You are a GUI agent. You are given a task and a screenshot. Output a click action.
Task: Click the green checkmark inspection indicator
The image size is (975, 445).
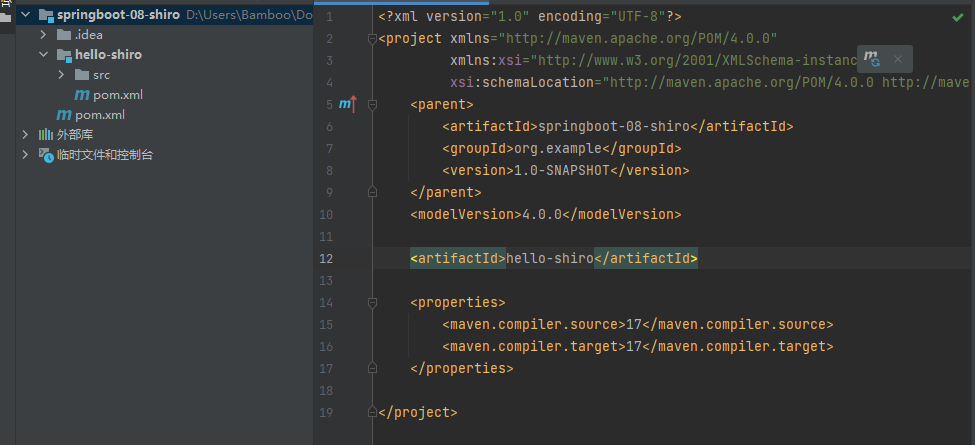[x=958, y=17]
